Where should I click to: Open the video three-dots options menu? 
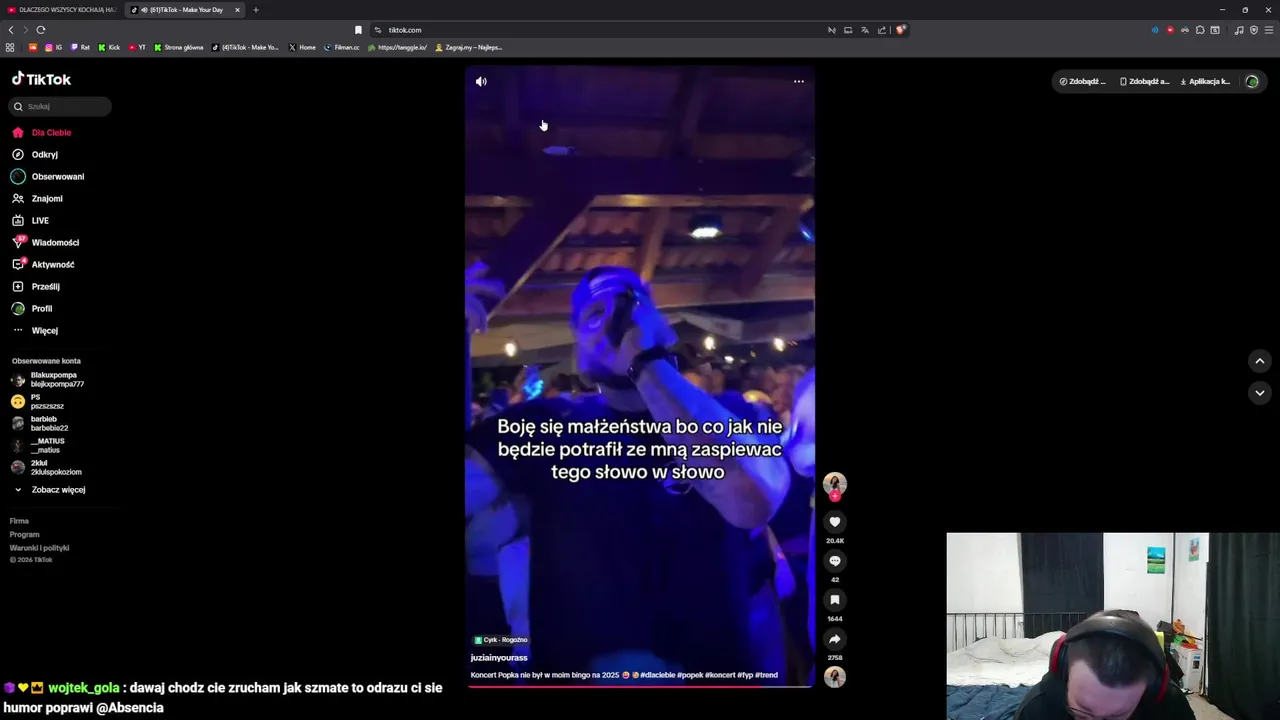click(798, 82)
